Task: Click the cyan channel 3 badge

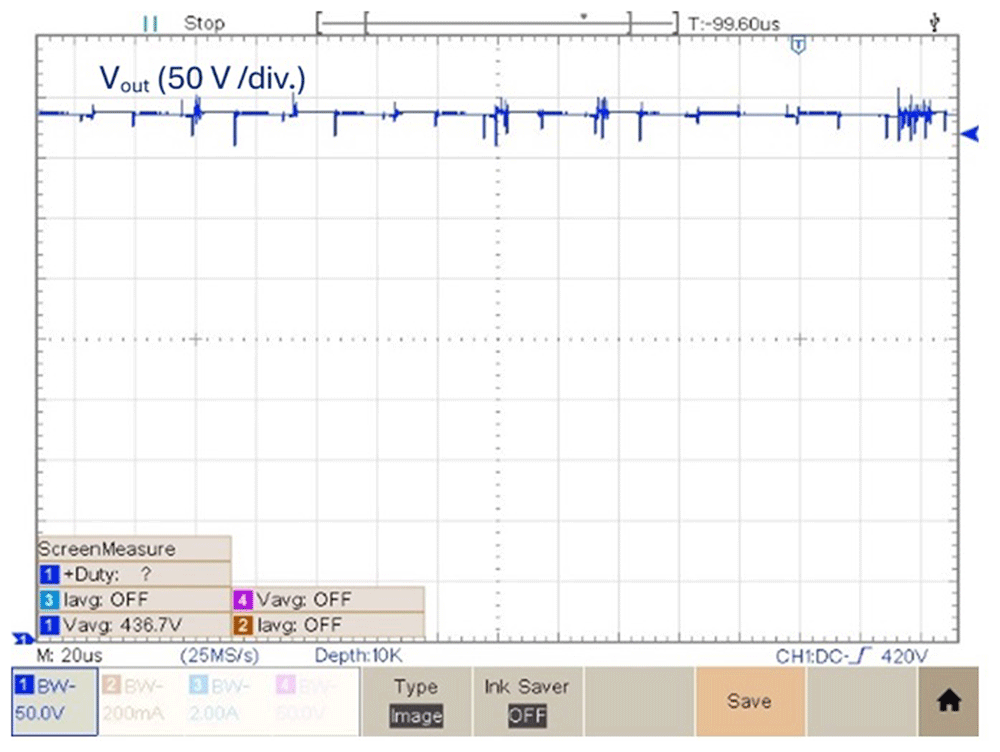Action: 49,600
